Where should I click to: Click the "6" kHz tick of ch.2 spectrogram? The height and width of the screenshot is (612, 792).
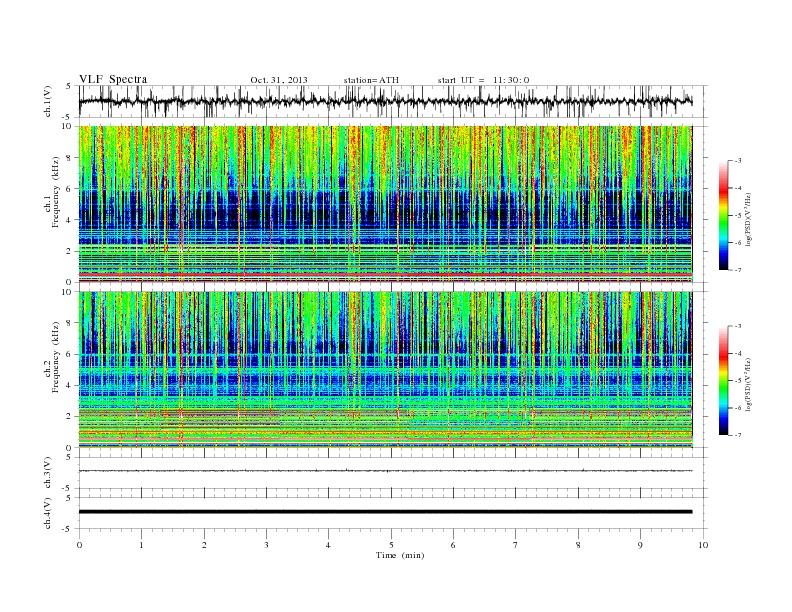pyautogui.click(x=70, y=354)
